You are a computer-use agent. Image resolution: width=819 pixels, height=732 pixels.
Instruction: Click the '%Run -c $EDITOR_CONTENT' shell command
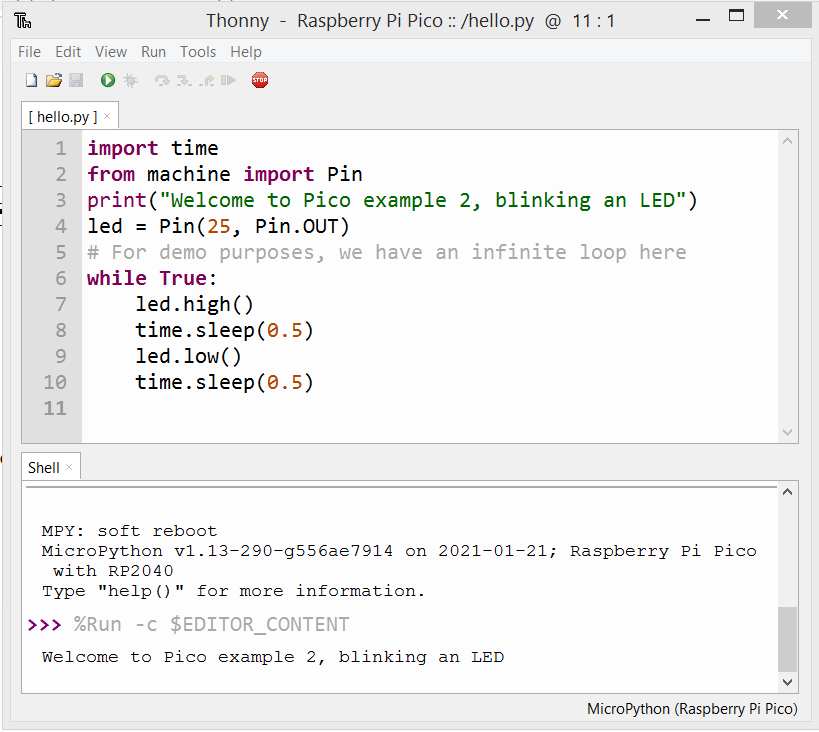(x=211, y=625)
